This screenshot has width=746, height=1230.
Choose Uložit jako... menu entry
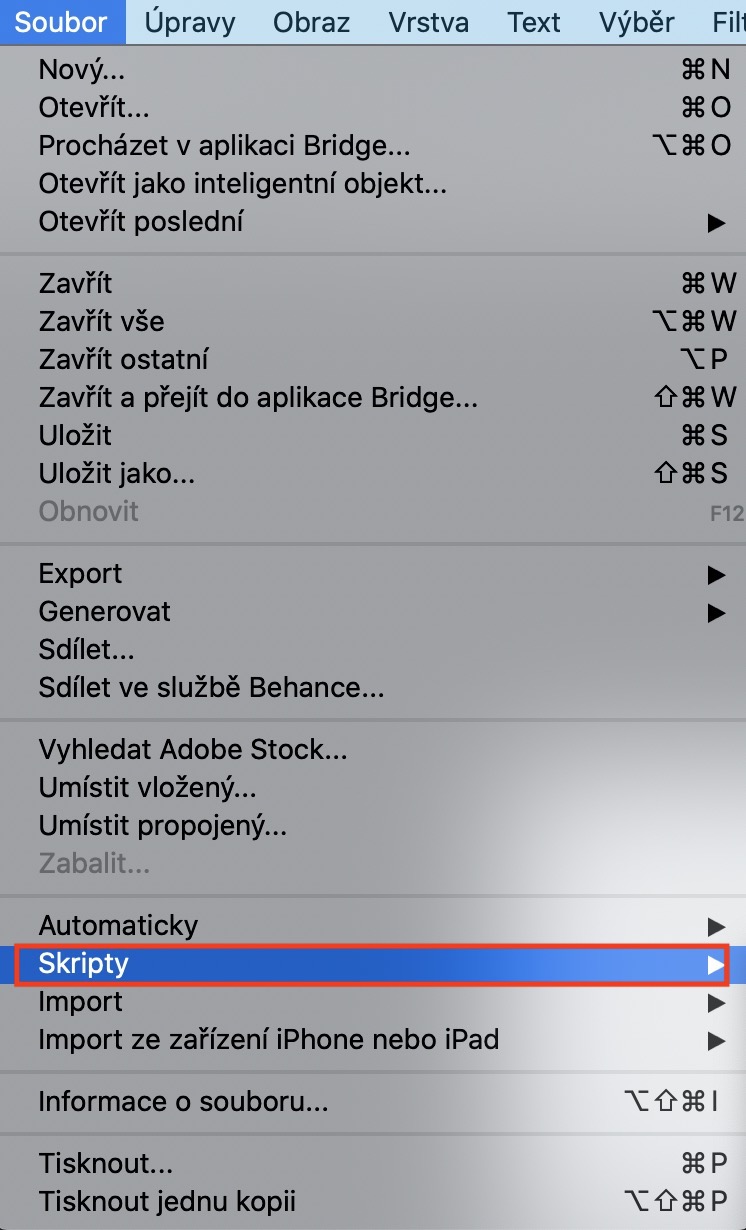(x=117, y=474)
